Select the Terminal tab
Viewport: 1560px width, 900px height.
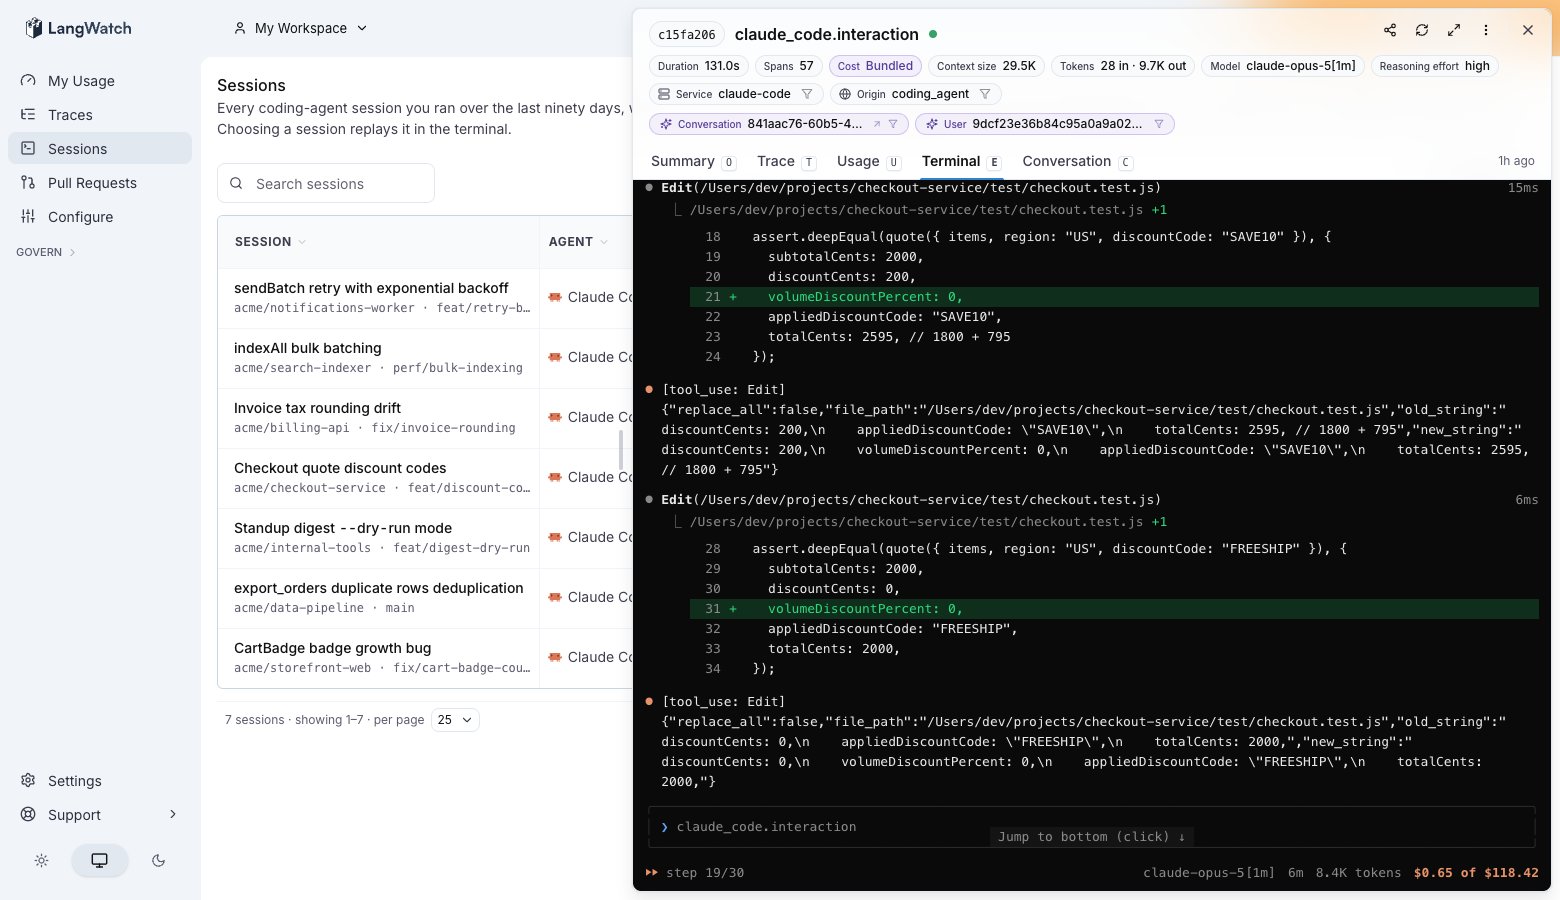(961, 161)
